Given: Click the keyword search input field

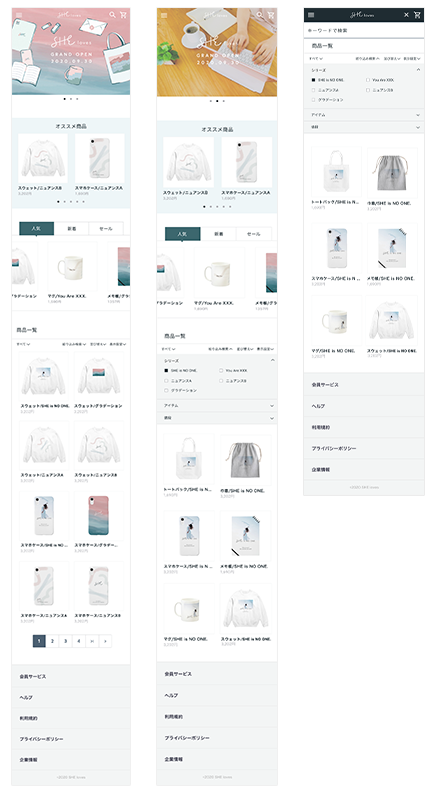Looking at the screenshot, I should coord(364,31).
